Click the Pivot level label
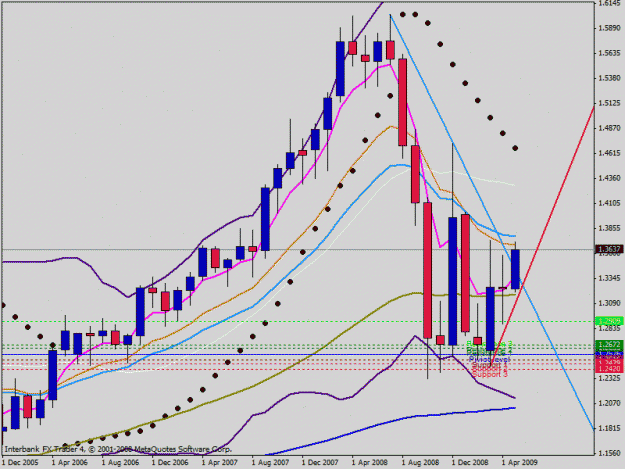Viewport: 625px width, 469px height. coord(489,359)
